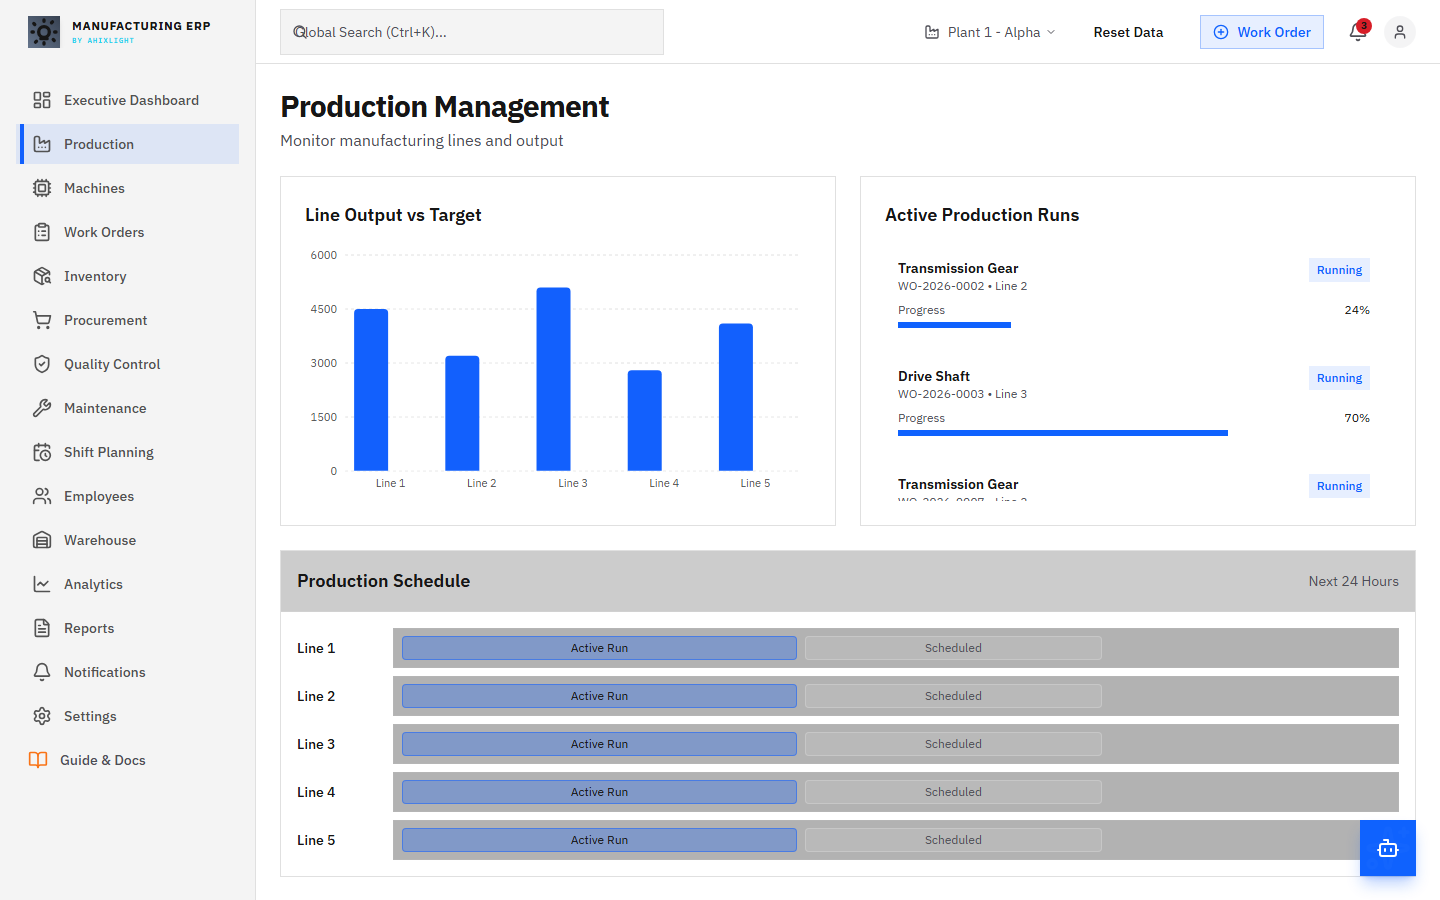Click 'Active Production Runs' heading
This screenshot has height=900, width=1440.
pyautogui.click(x=982, y=215)
